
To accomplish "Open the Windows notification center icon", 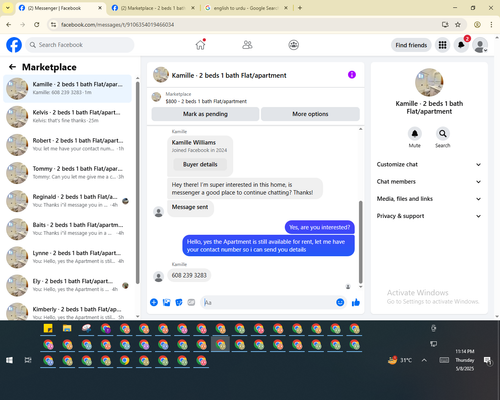I will coord(488,361).
